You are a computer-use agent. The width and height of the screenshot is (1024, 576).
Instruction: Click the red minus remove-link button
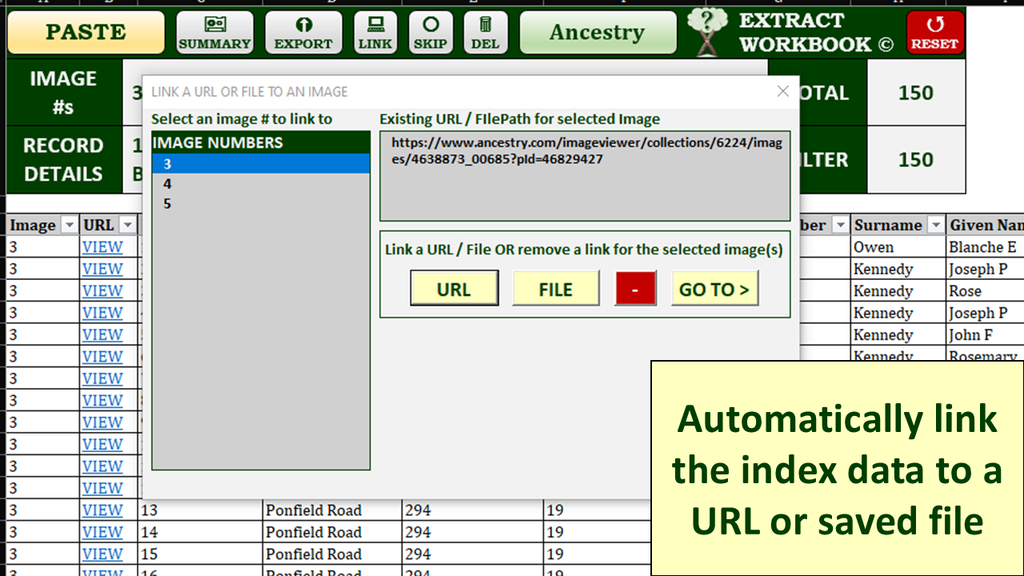(x=635, y=288)
